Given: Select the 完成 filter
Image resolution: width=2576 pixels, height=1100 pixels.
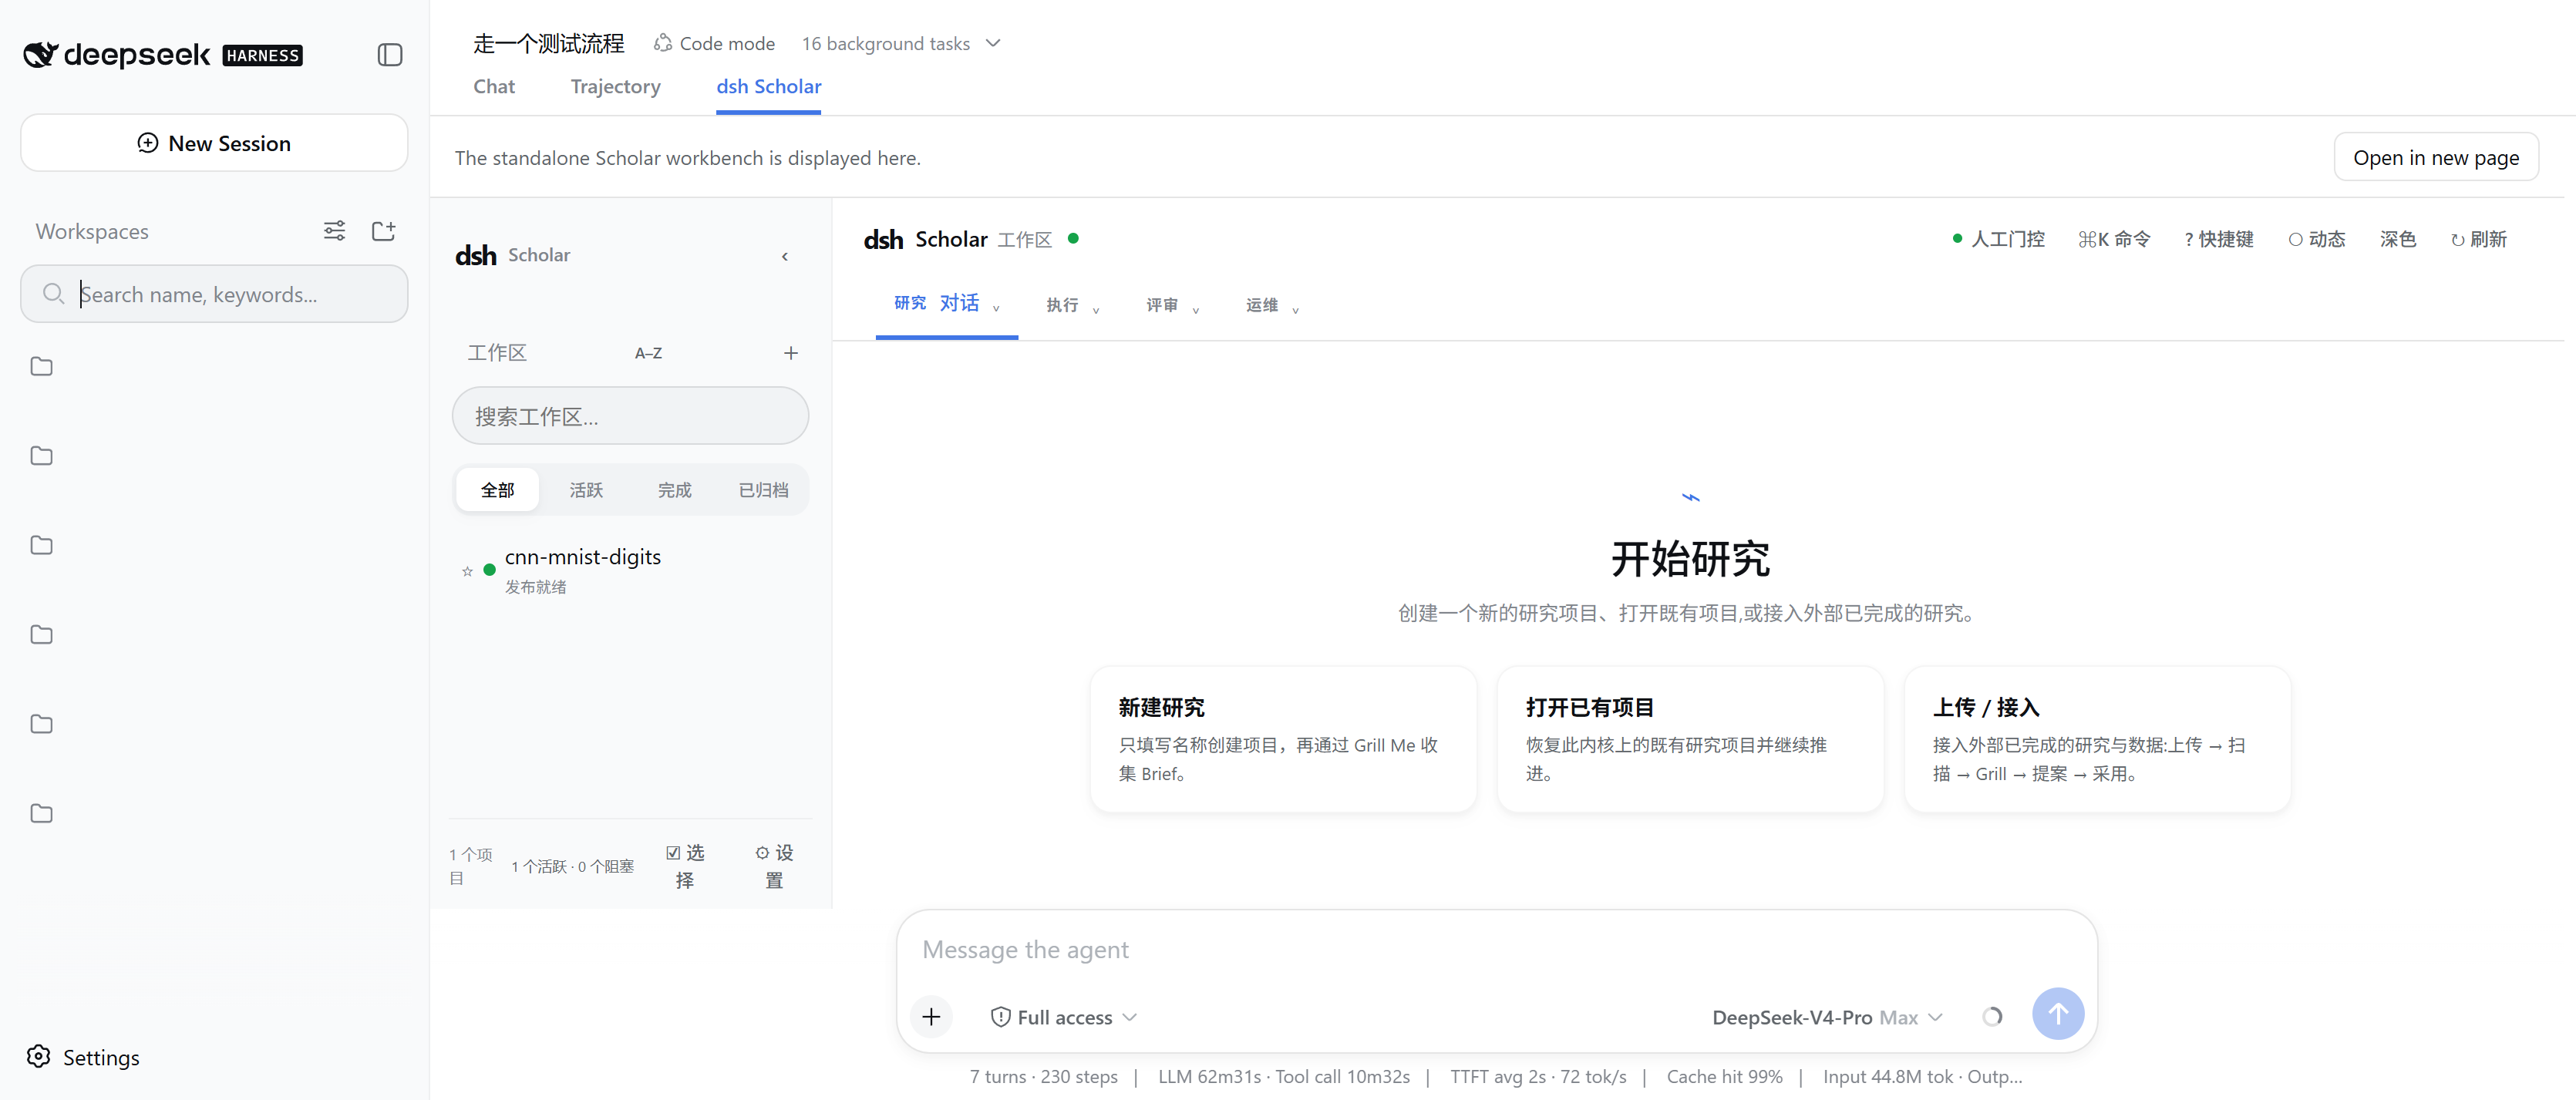Looking at the screenshot, I should (x=674, y=490).
